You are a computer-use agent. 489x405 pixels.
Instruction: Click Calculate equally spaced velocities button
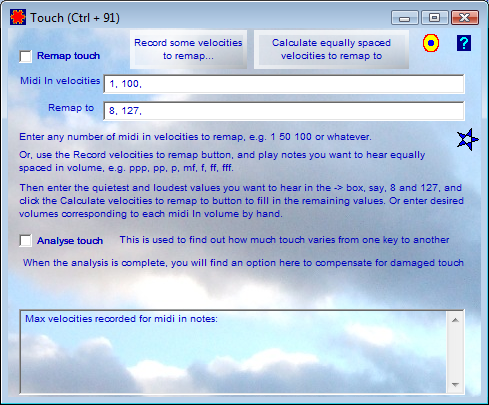331,49
